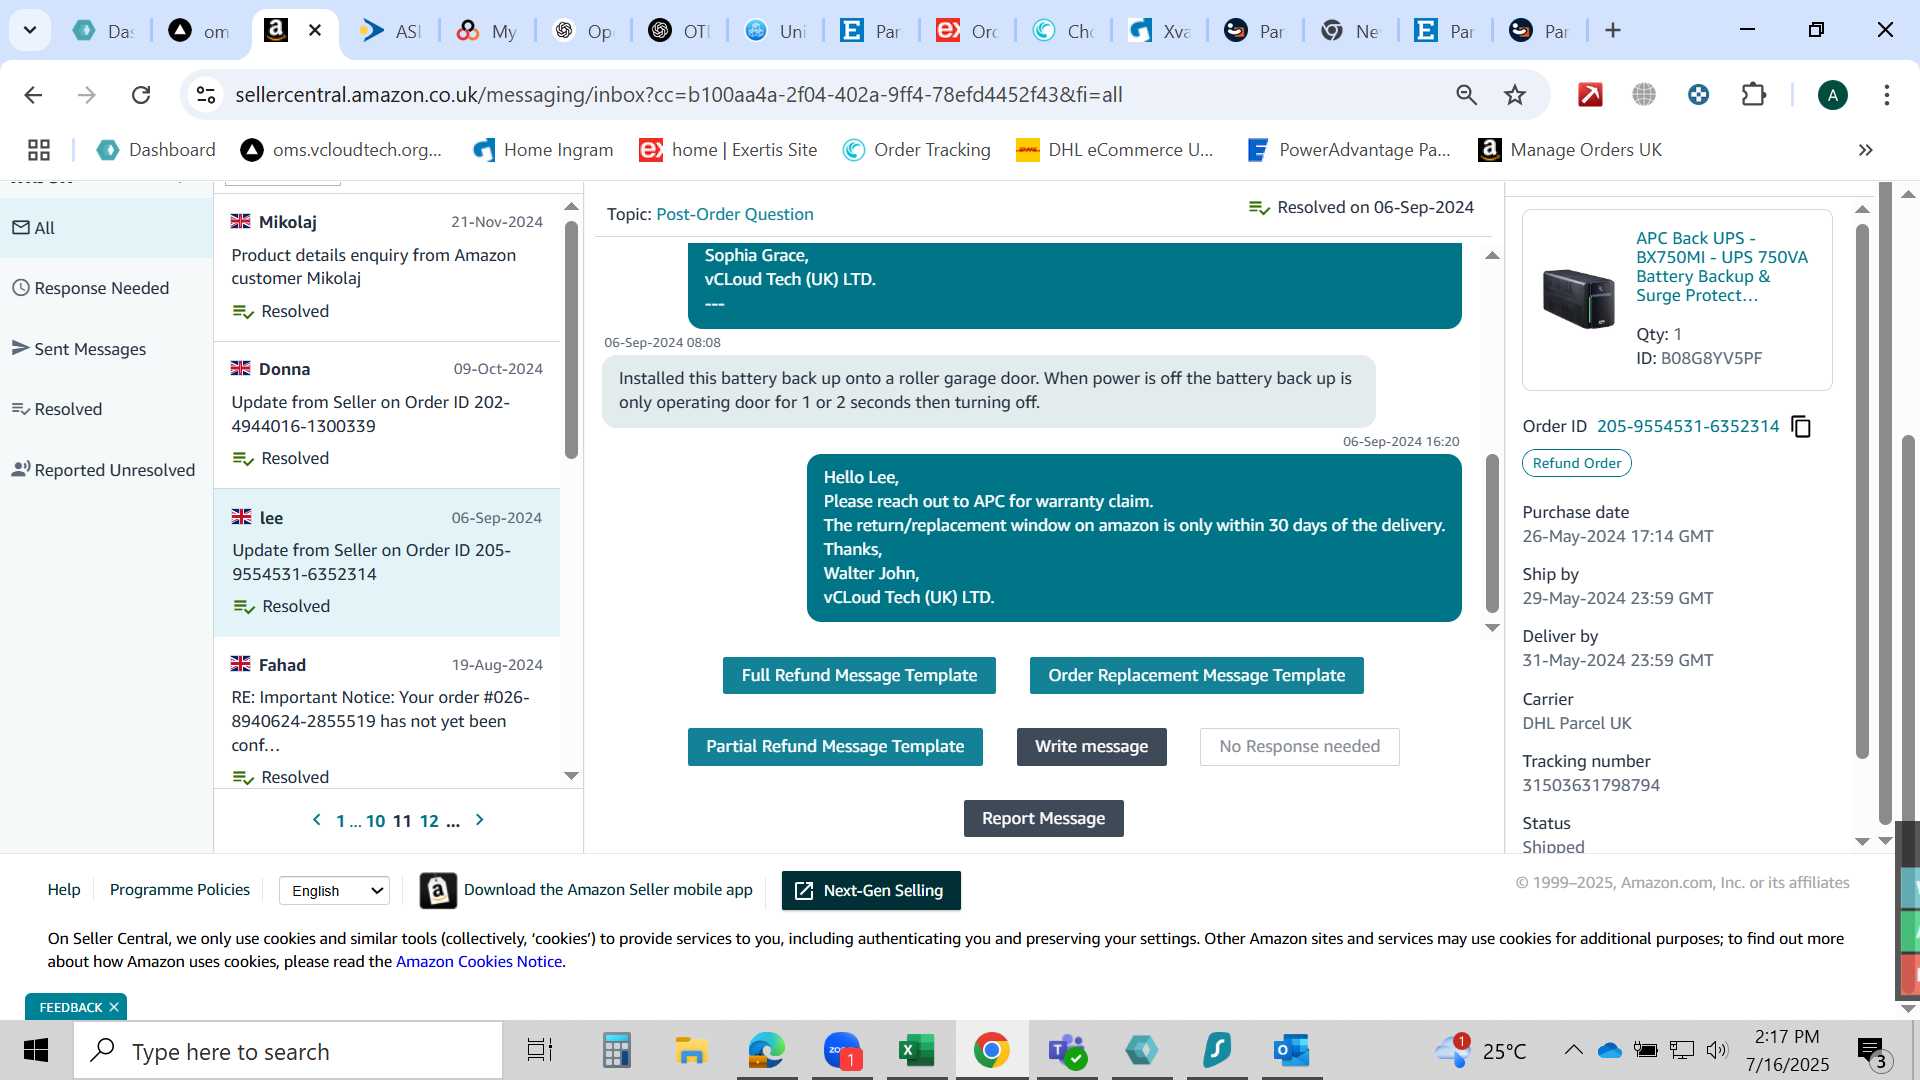This screenshot has height=1080, width=1920.
Task: Open the Amazon Cookies Notice link
Action: click(479, 962)
